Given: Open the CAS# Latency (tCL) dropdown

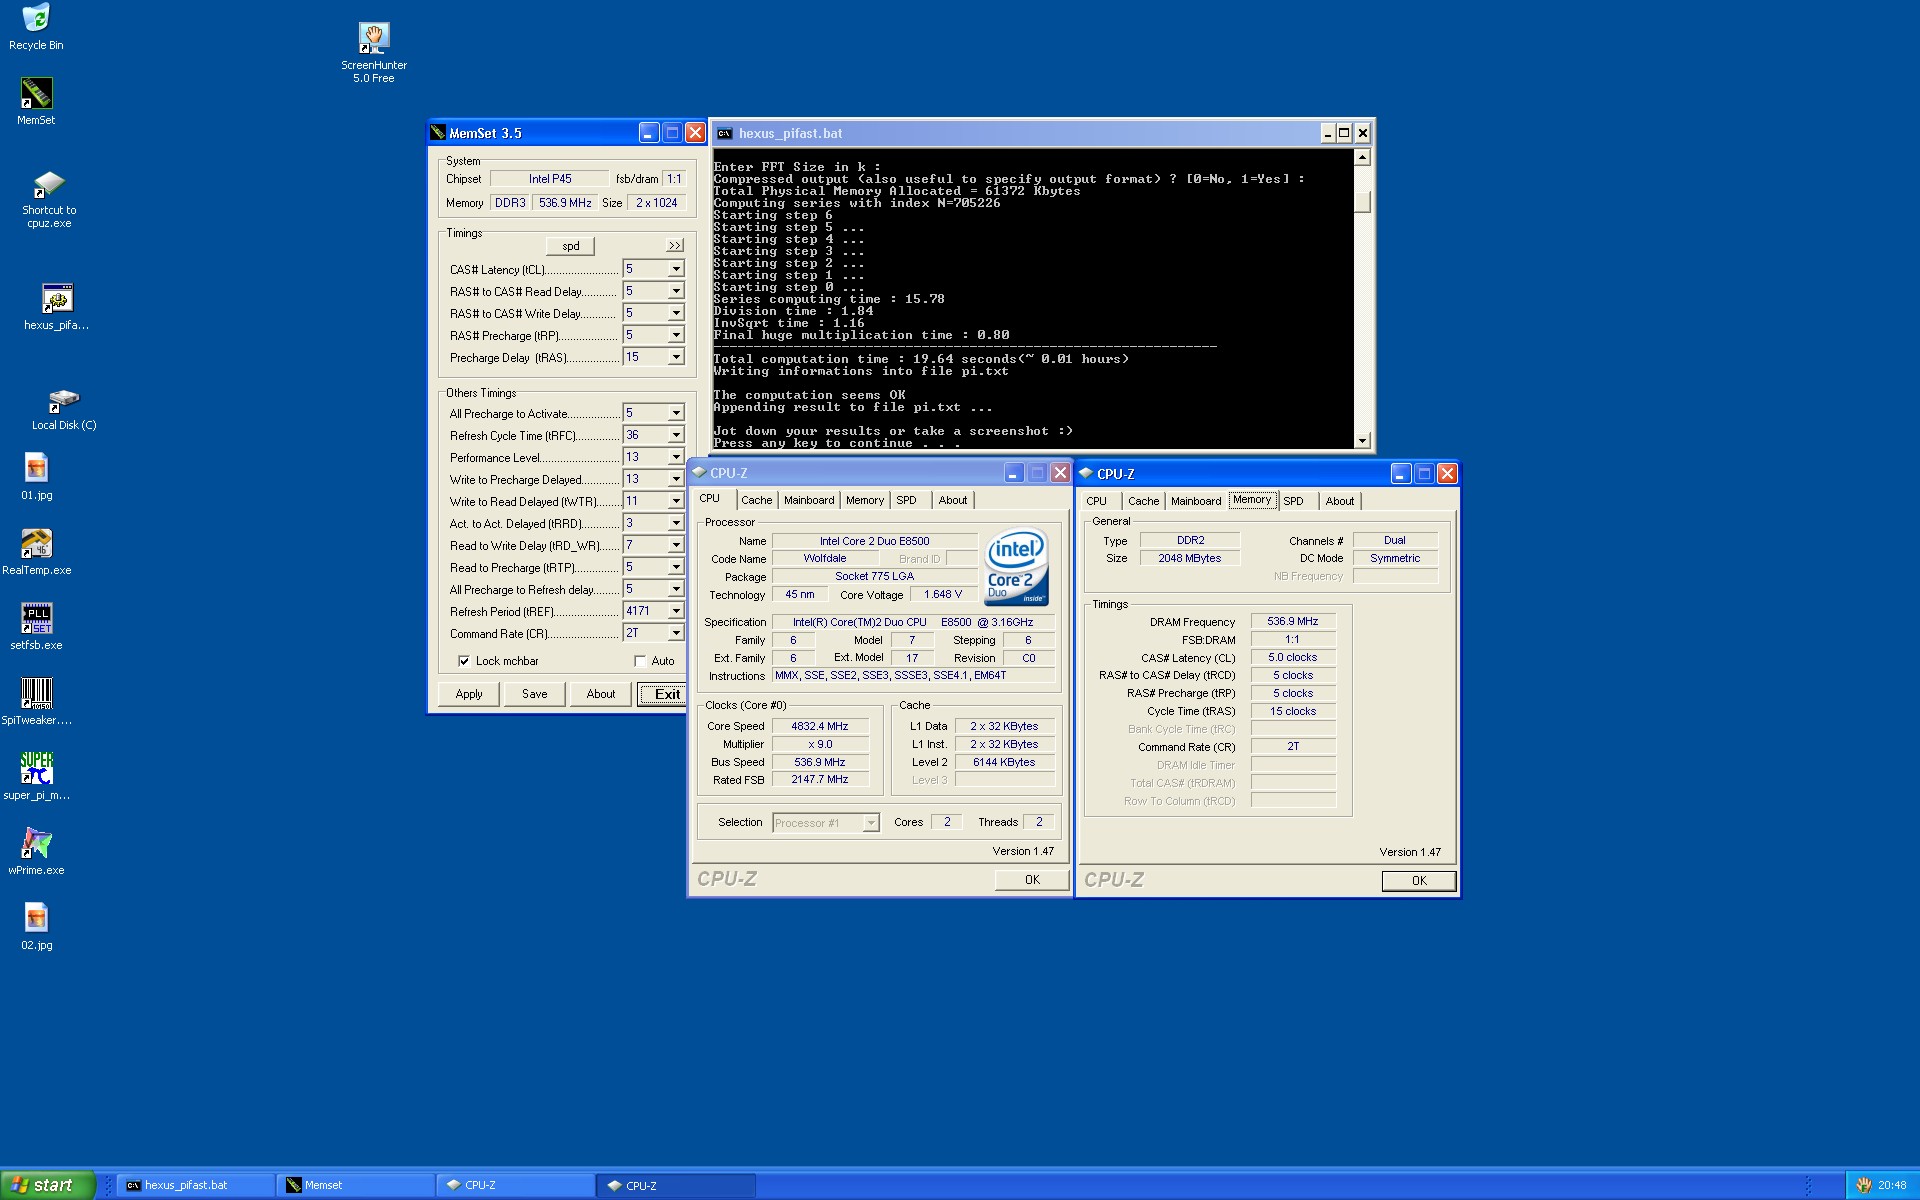Looking at the screenshot, I should pos(676,269).
